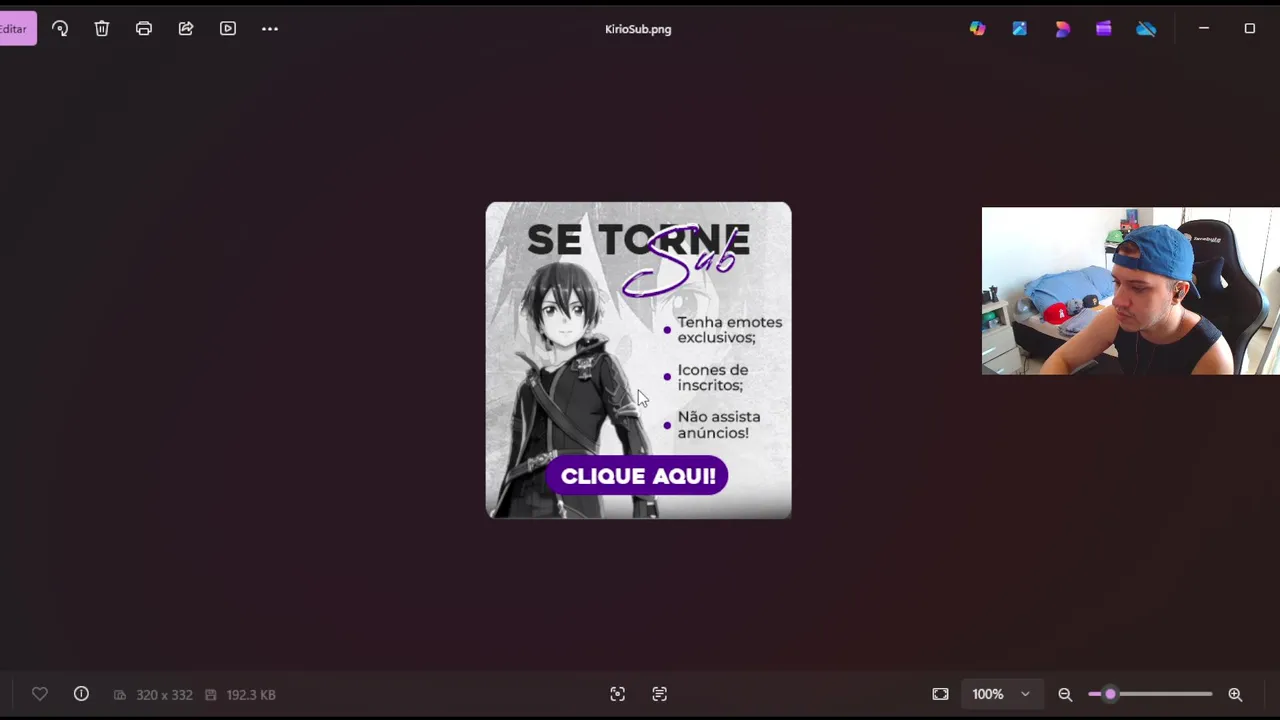Viewport: 1280px width, 720px height.
Task: Rotate the image with the rotate icon
Action: pyautogui.click(x=60, y=29)
